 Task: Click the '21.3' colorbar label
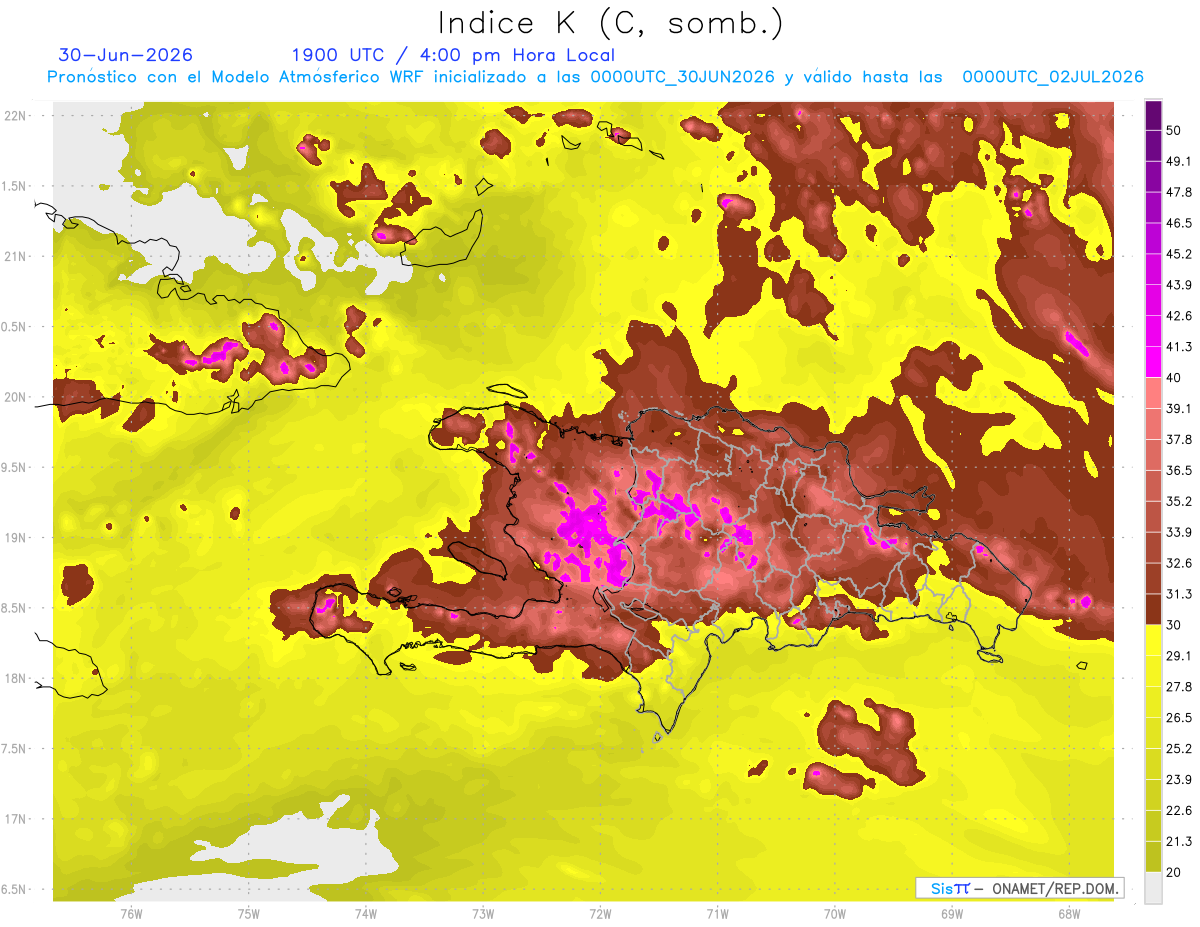coord(1179,841)
